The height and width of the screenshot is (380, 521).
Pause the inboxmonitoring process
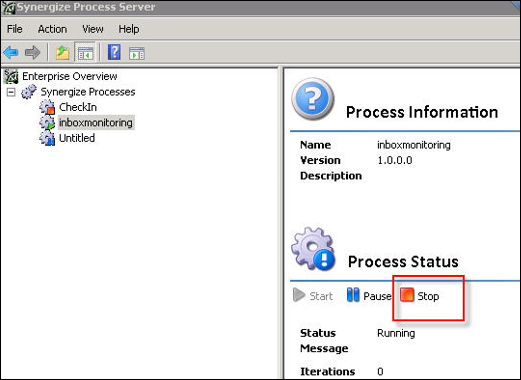[369, 295]
